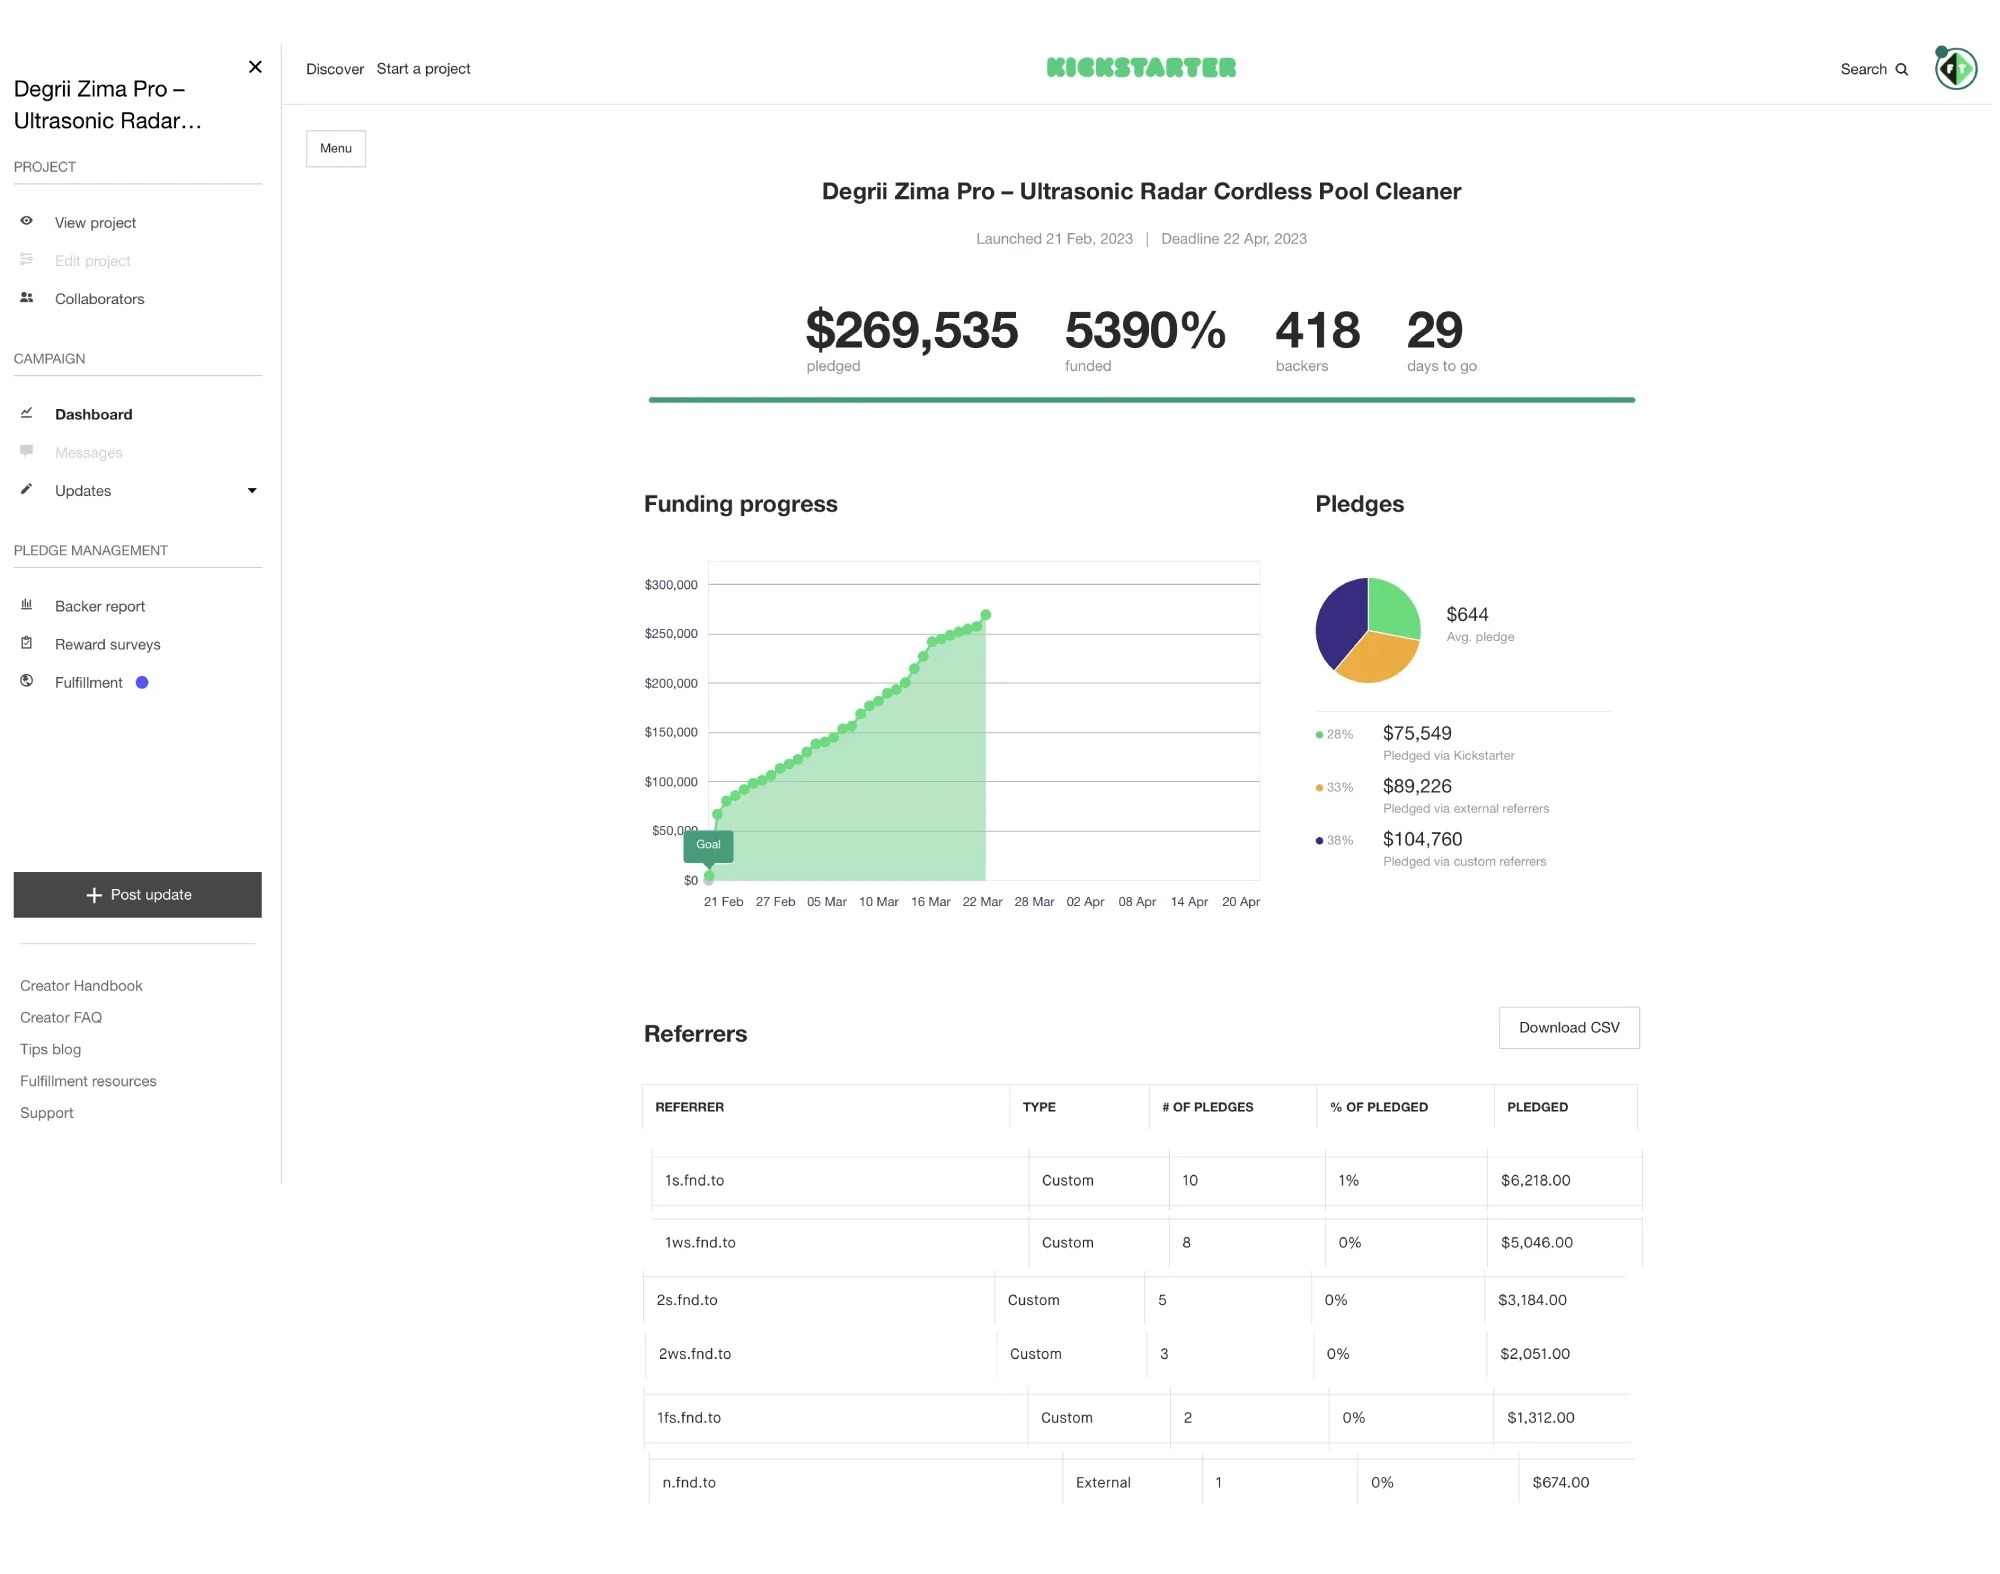The width and height of the screenshot is (2000, 1574).
Task: Click the Edit project sliders icon
Action: point(27,259)
